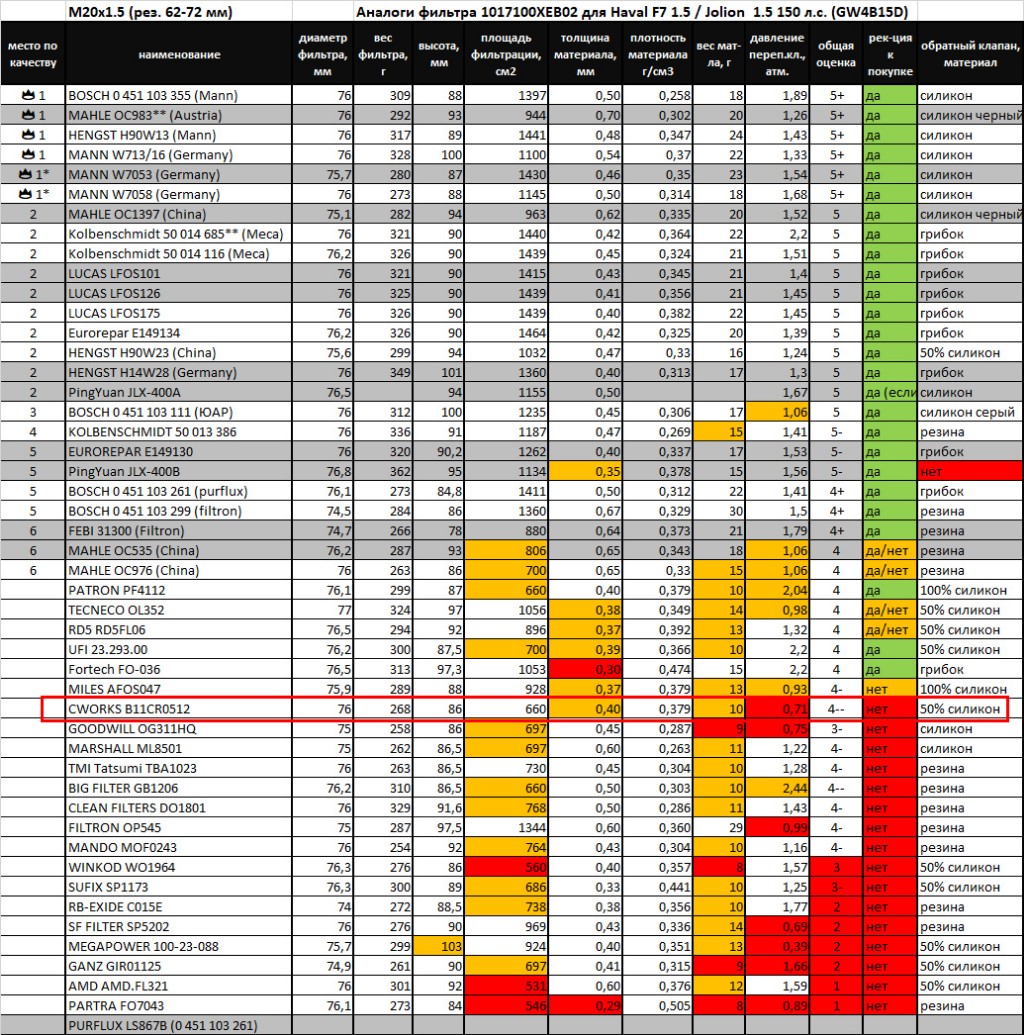Select the 'наименование' column header
This screenshot has height=1035, width=1024.
(179, 54)
